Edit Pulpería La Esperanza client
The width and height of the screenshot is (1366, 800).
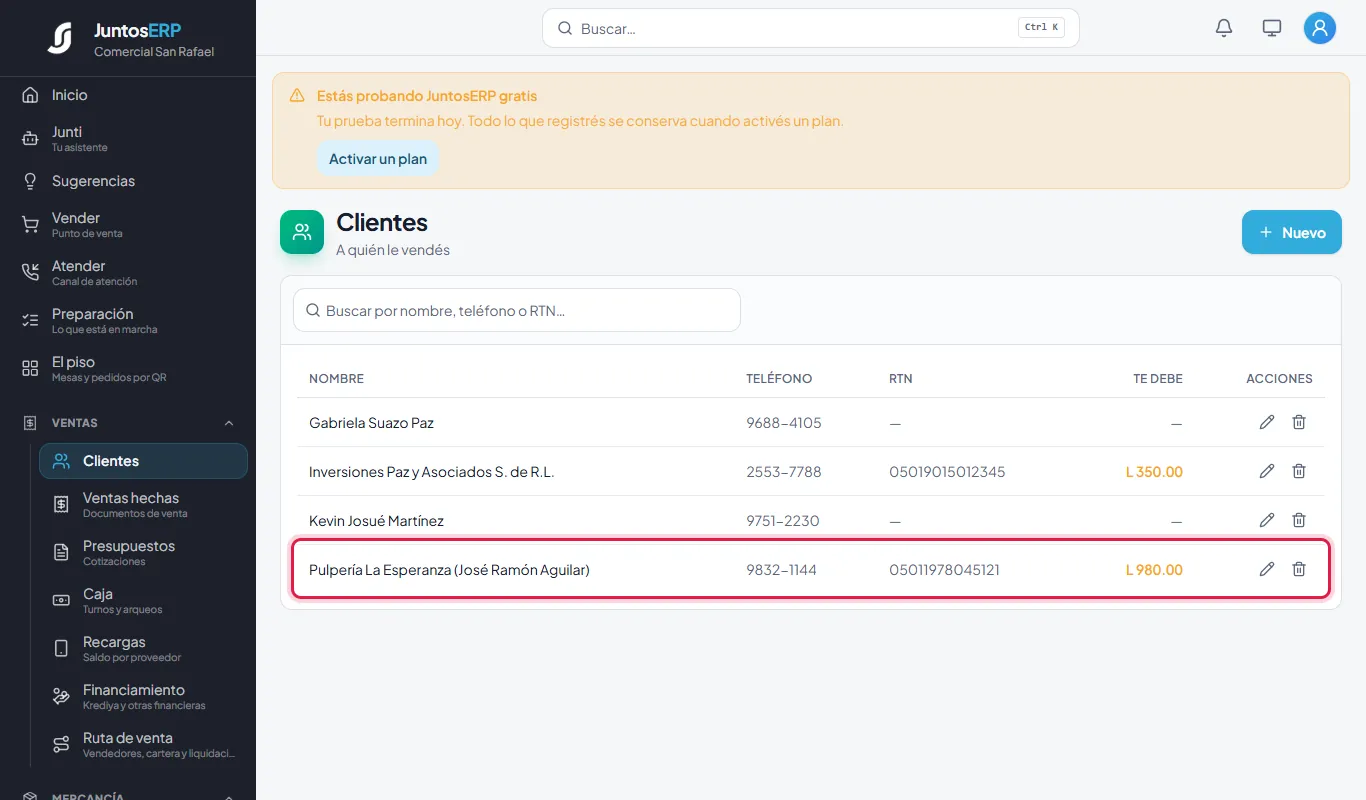tap(1267, 569)
